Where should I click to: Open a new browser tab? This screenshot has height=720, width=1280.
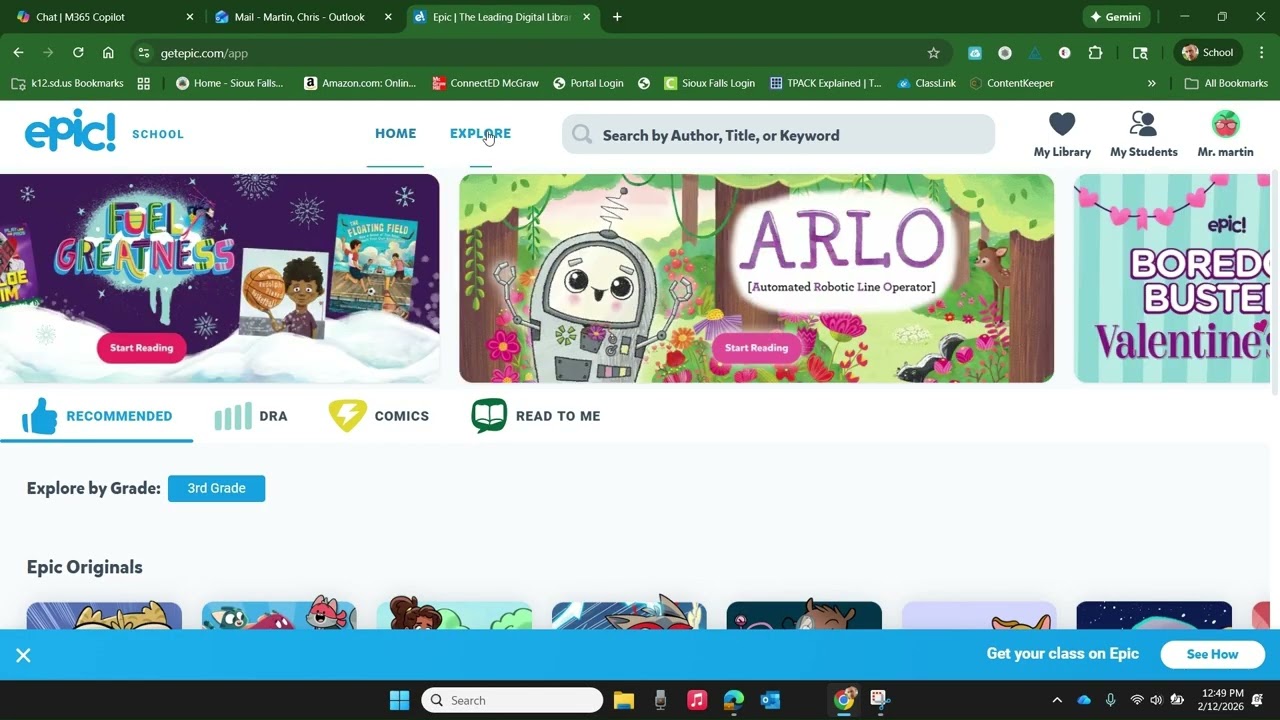click(617, 17)
